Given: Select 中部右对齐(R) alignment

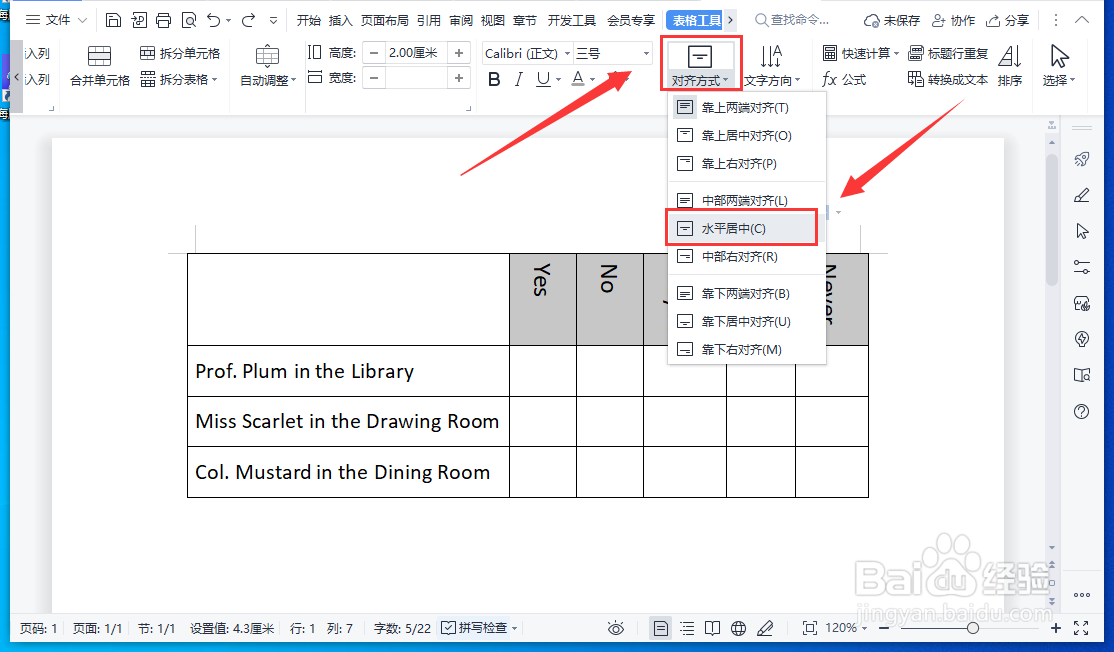Looking at the screenshot, I should click(747, 256).
